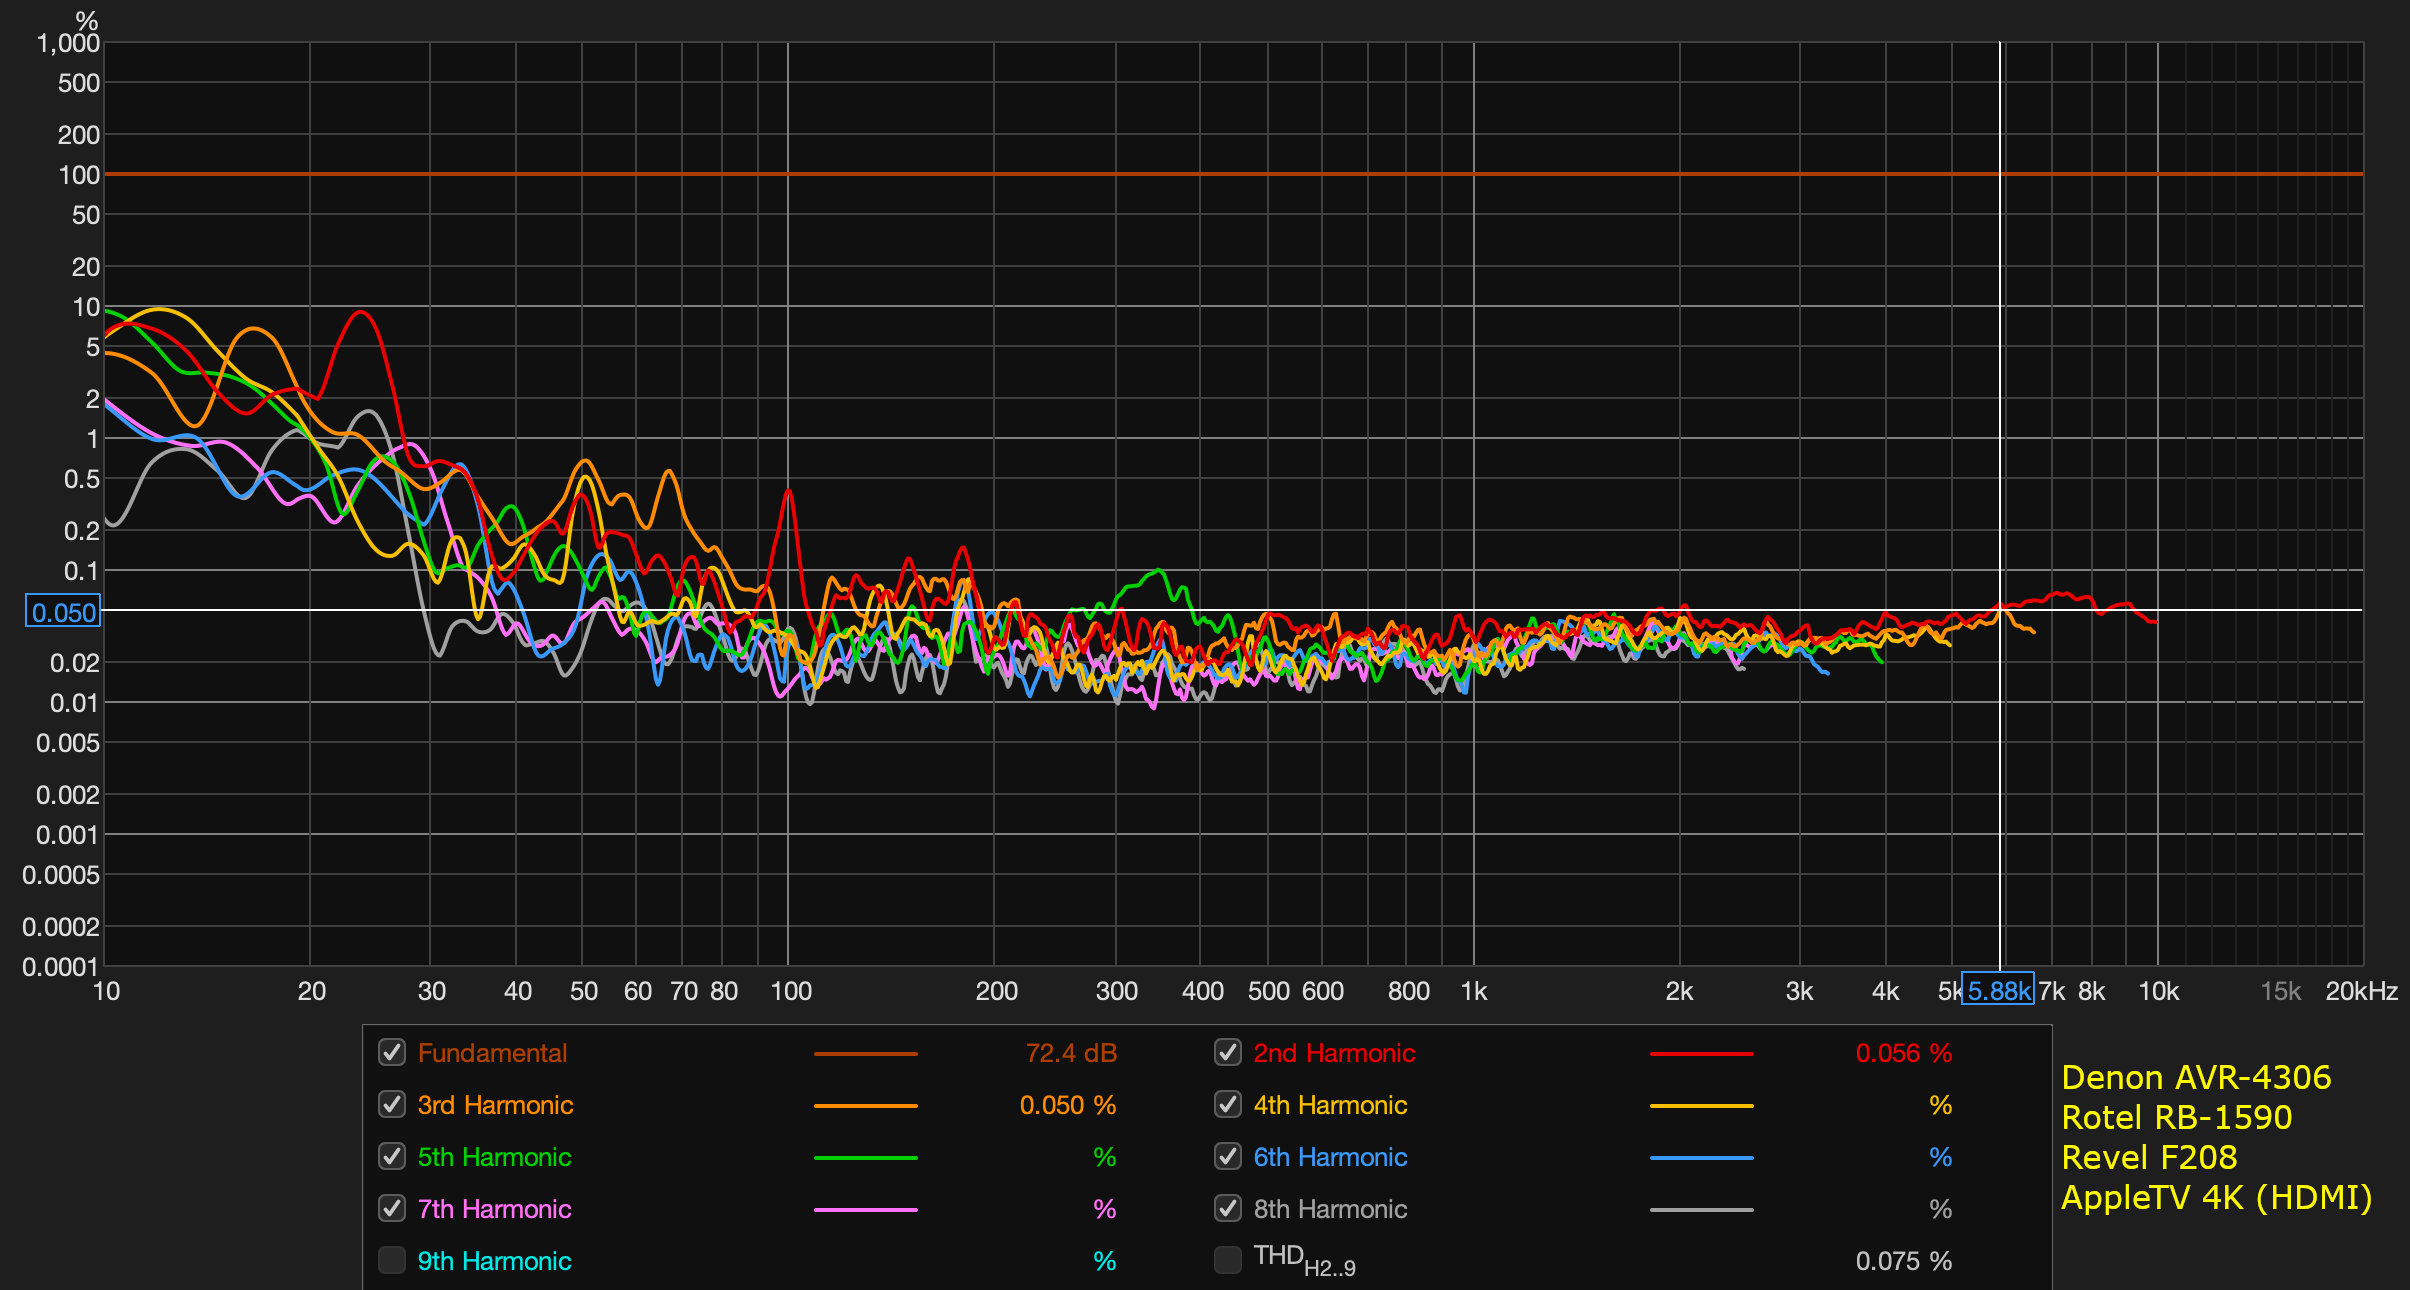Select the 9th Harmonic legend label
This screenshot has width=2410, height=1290.
point(494,1261)
